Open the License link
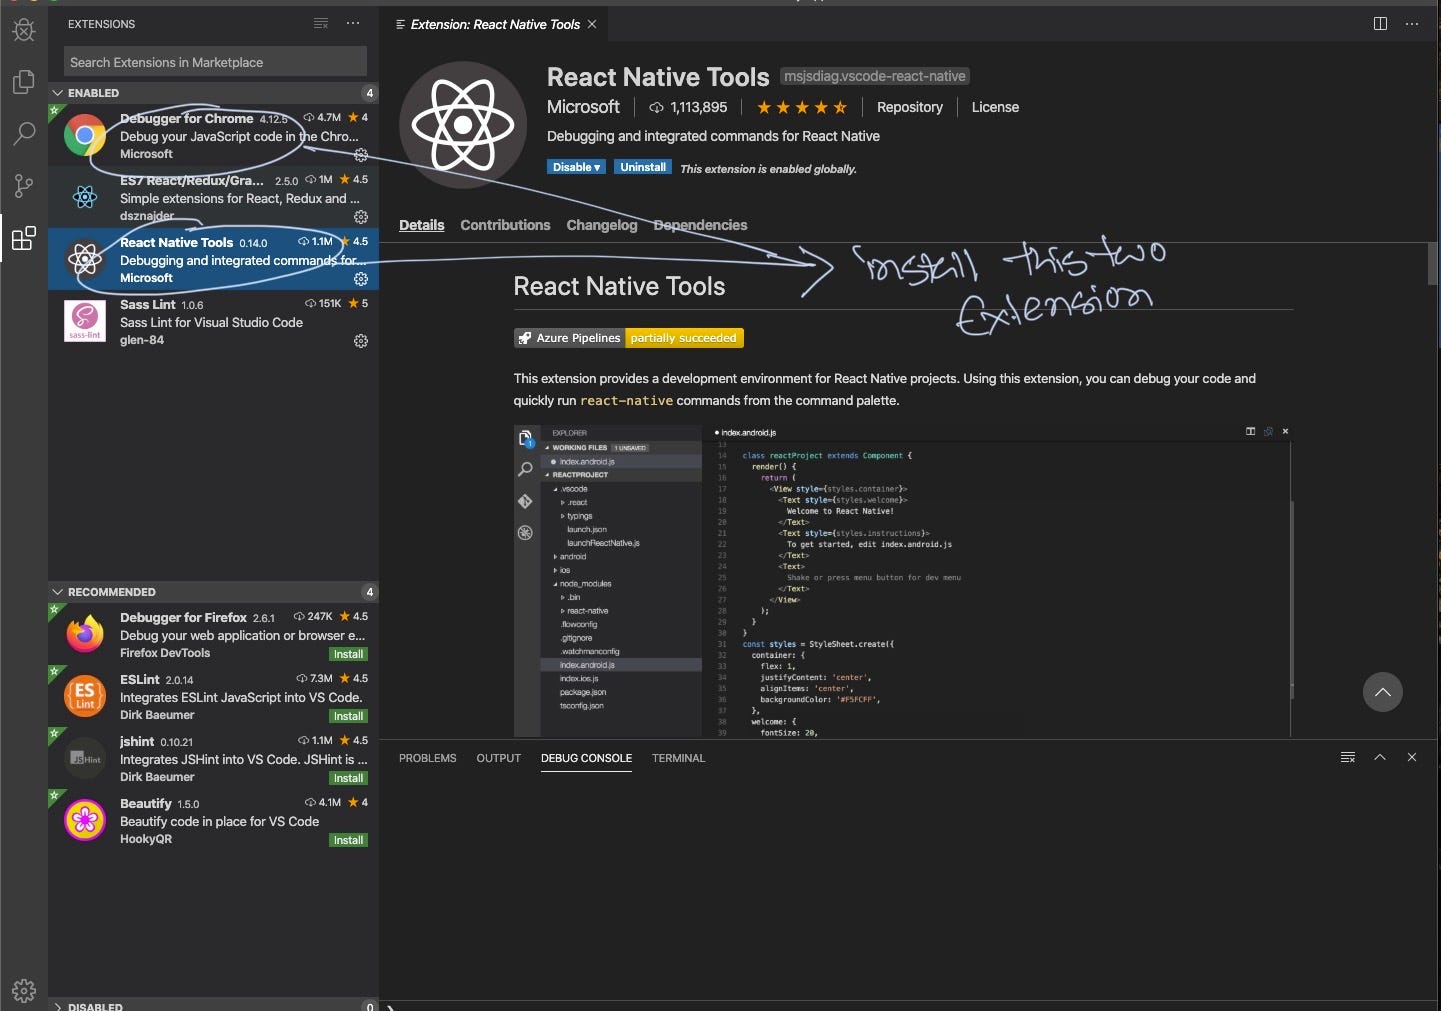Screen dimensions: 1441x1011 (995, 107)
